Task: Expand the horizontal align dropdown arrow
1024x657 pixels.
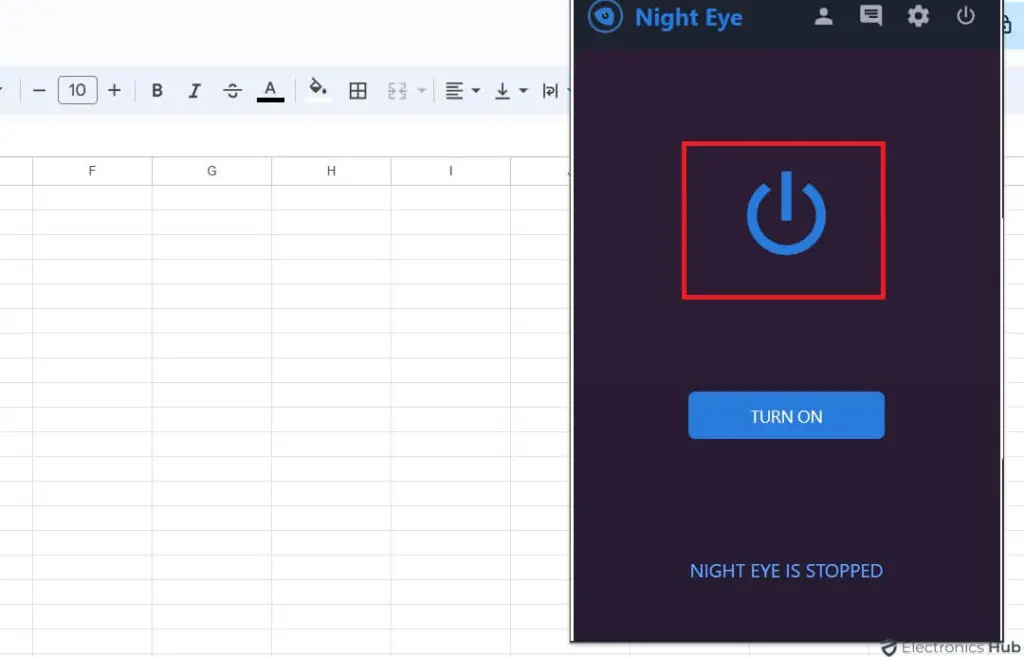Action: (x=475, y=90)
